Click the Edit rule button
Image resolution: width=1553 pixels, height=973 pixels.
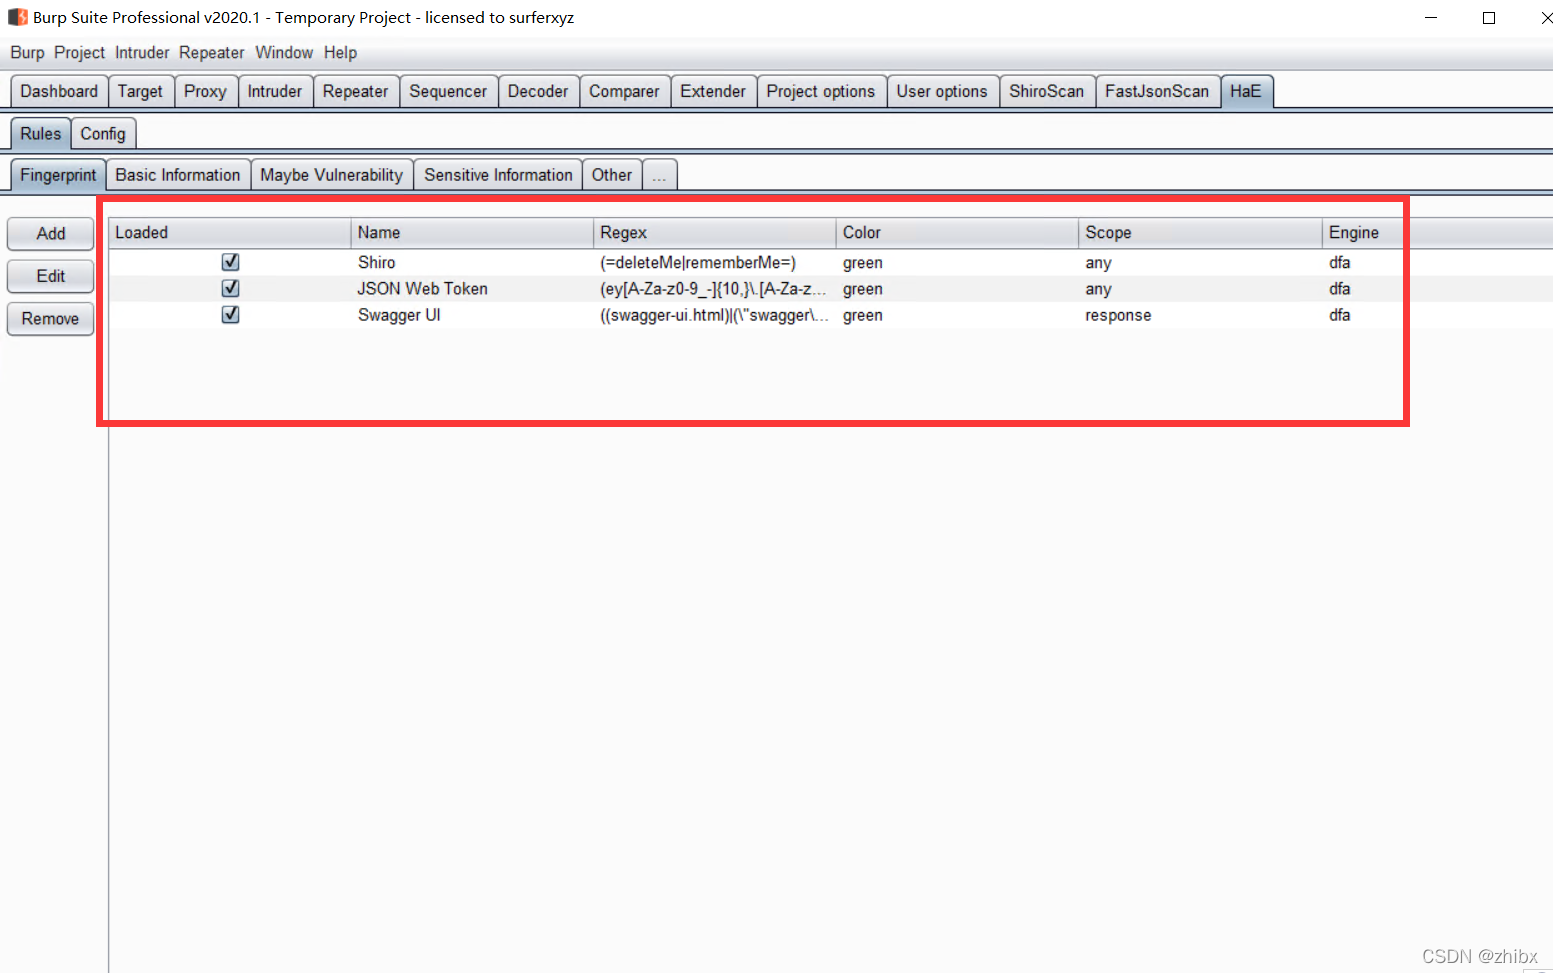point(51,276)
